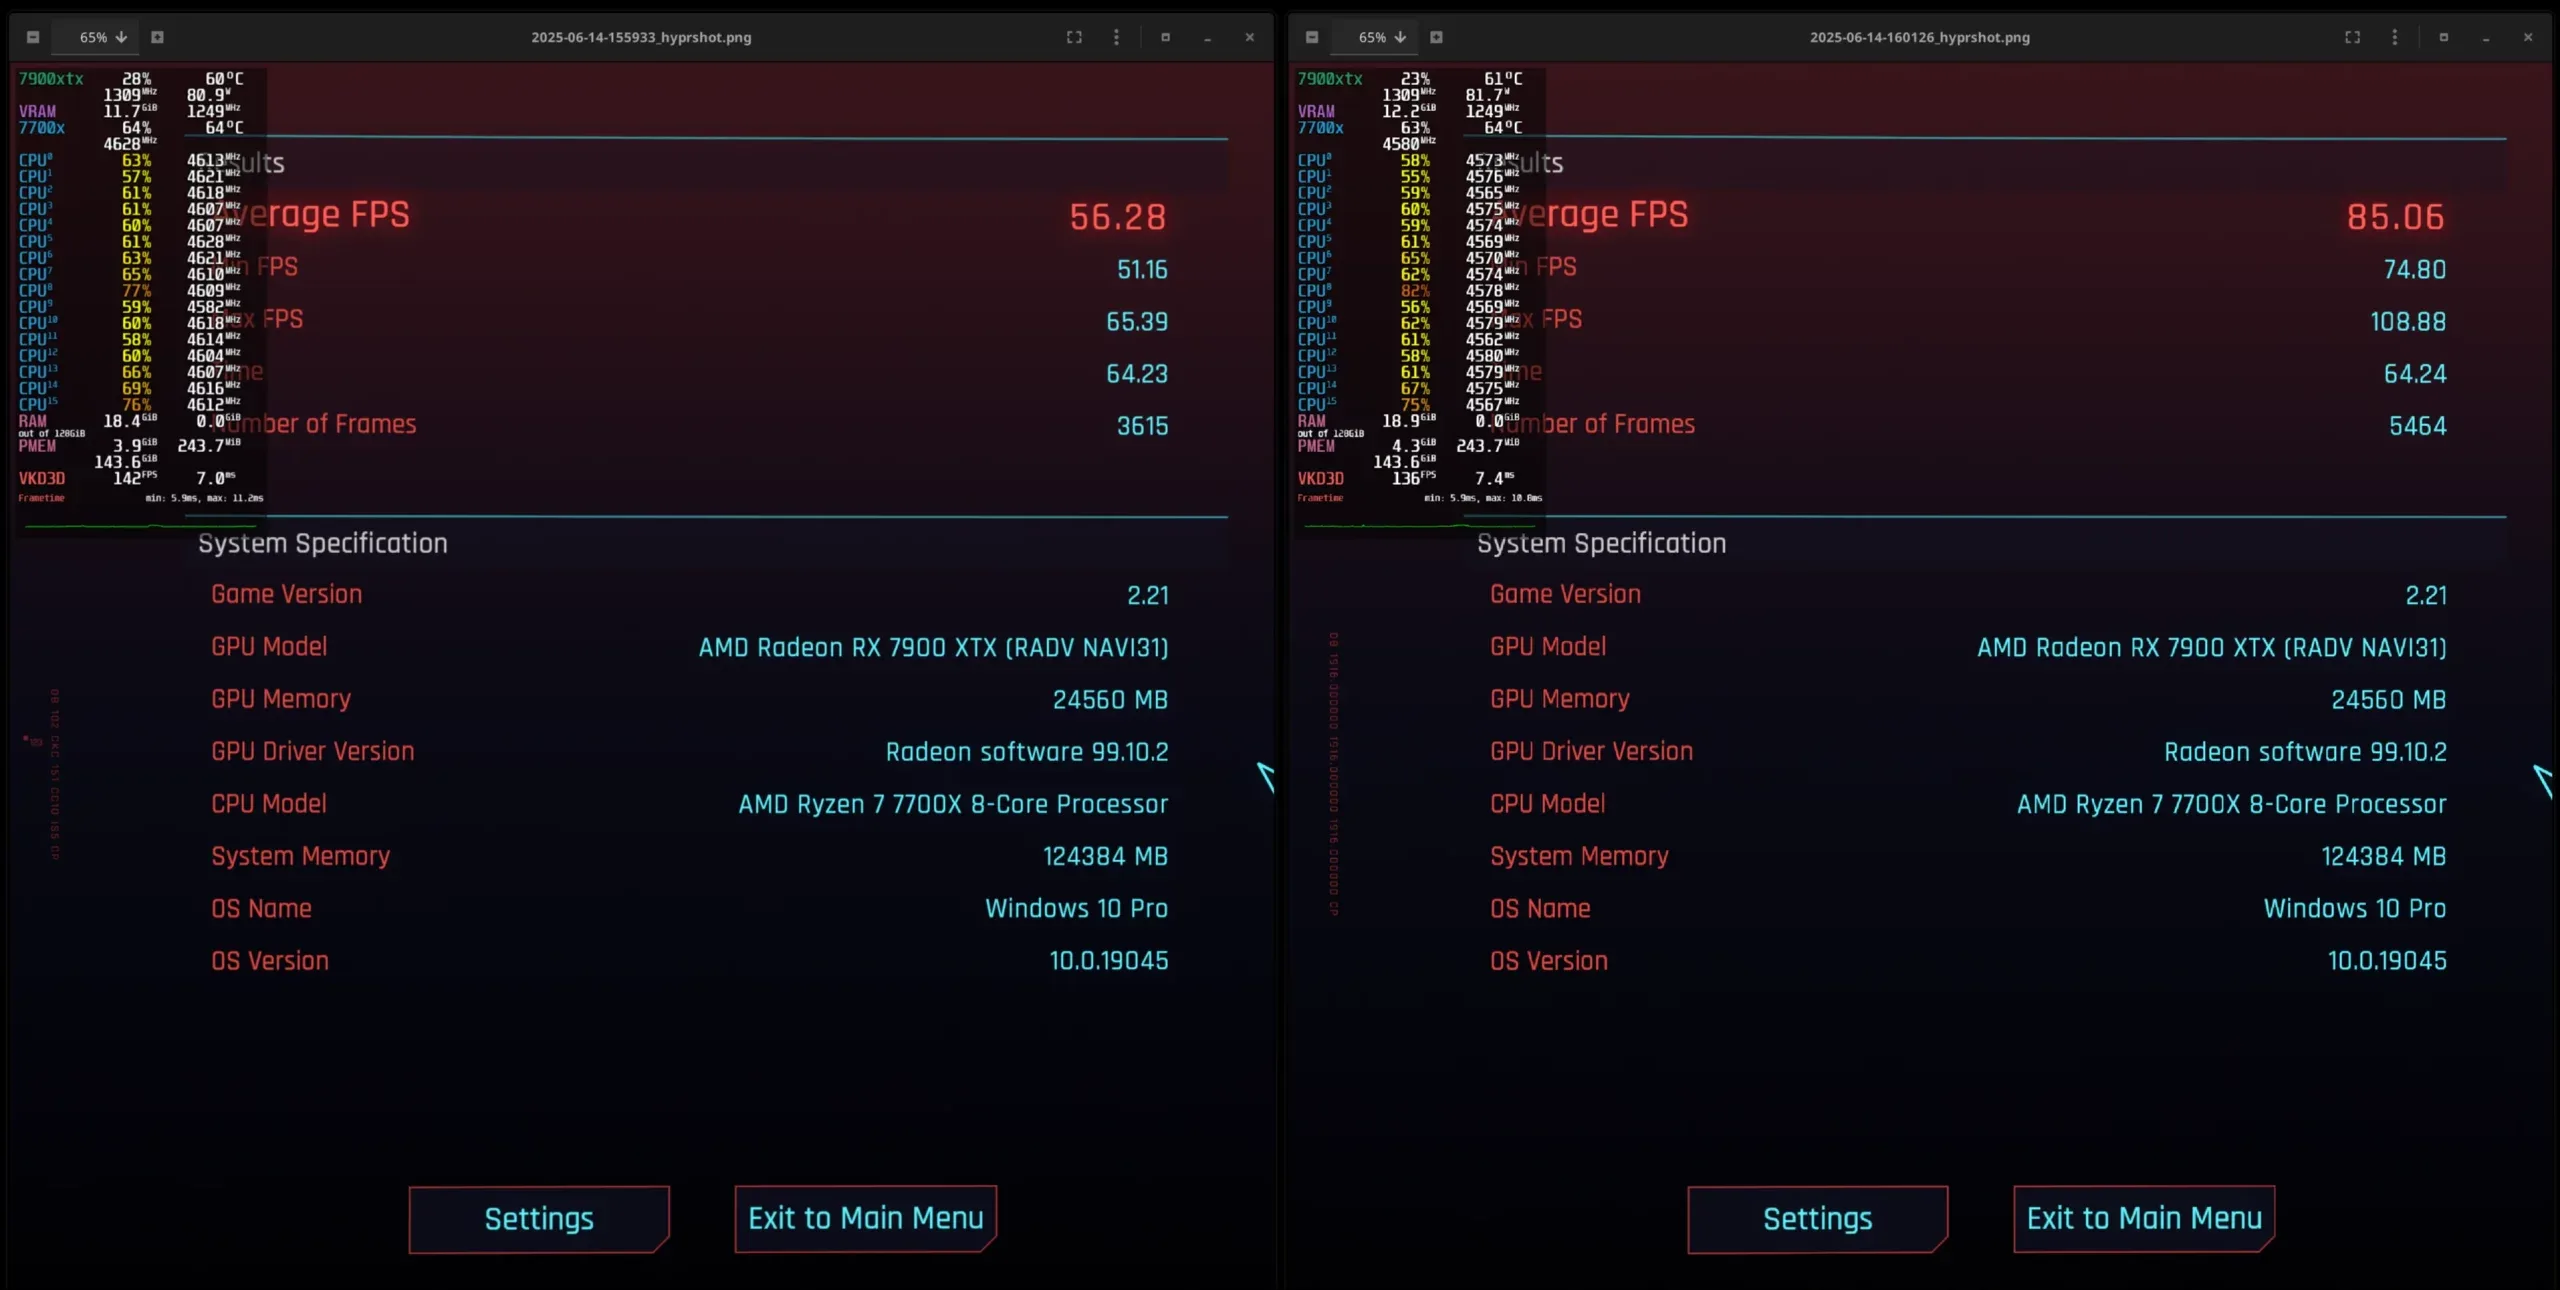2560x1290 pixels.
Task: Maximize the right image viewer window
Action: (x=2443, y=37)
